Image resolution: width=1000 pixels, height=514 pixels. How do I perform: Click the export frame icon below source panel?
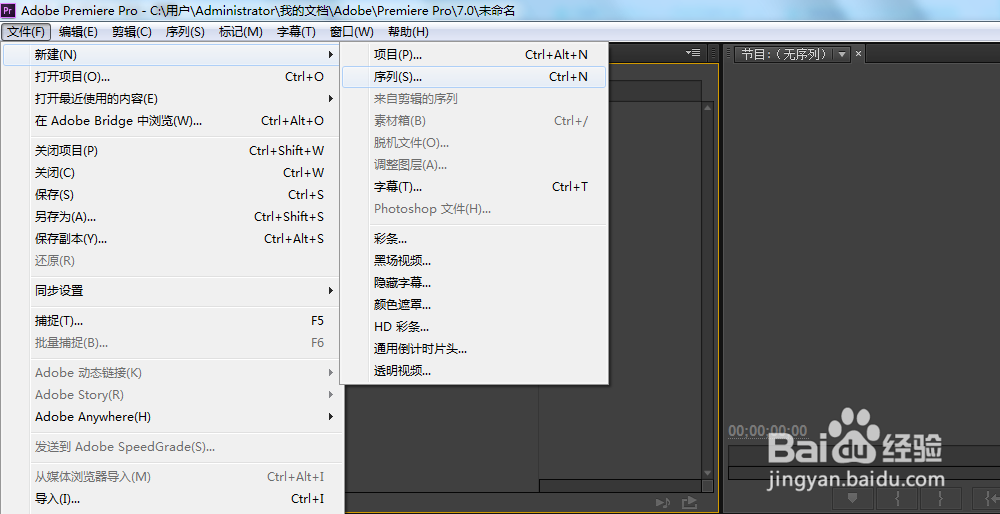(689, 503)
